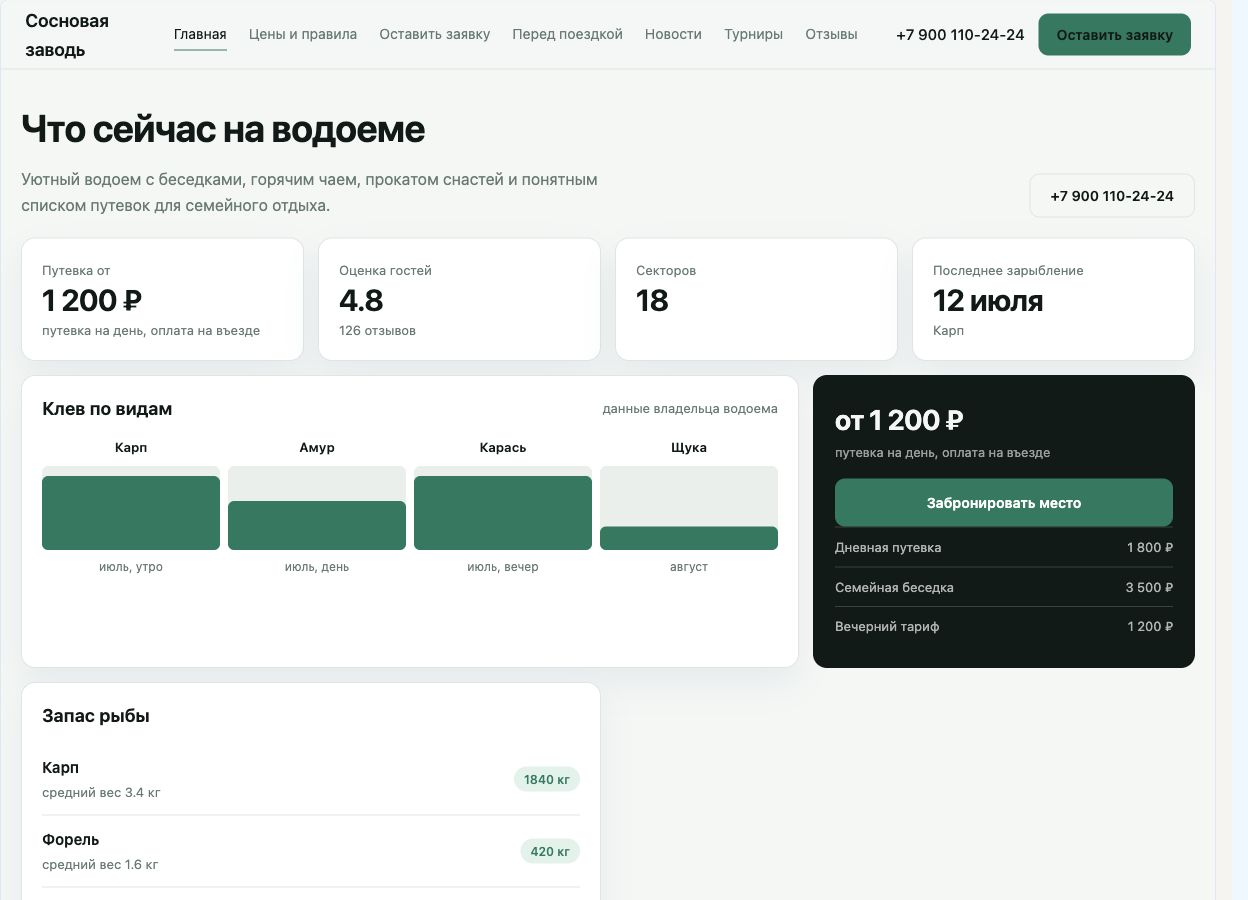Open the Турниры page
Screen dimensions: 1248x900
(x=753, y=34)
